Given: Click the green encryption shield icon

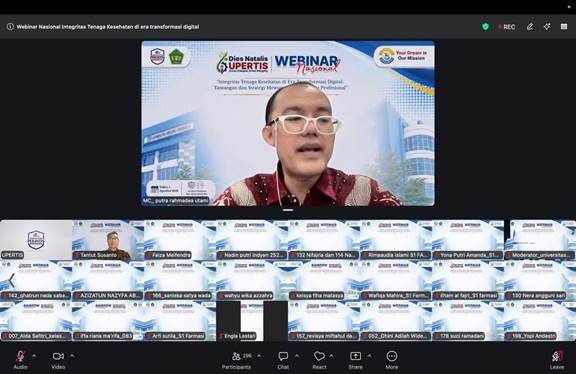Looking at the screenshot, I should pos(485,26).
